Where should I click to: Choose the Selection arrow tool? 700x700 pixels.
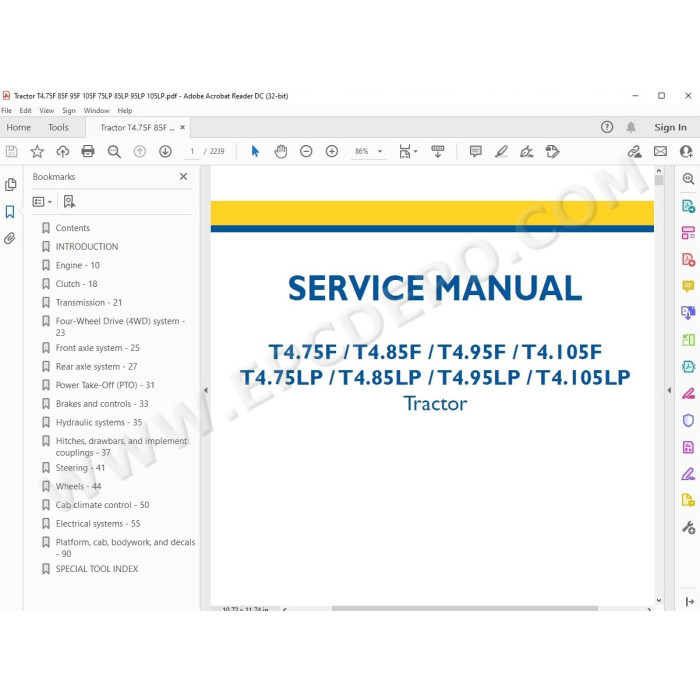pos(255,152)
